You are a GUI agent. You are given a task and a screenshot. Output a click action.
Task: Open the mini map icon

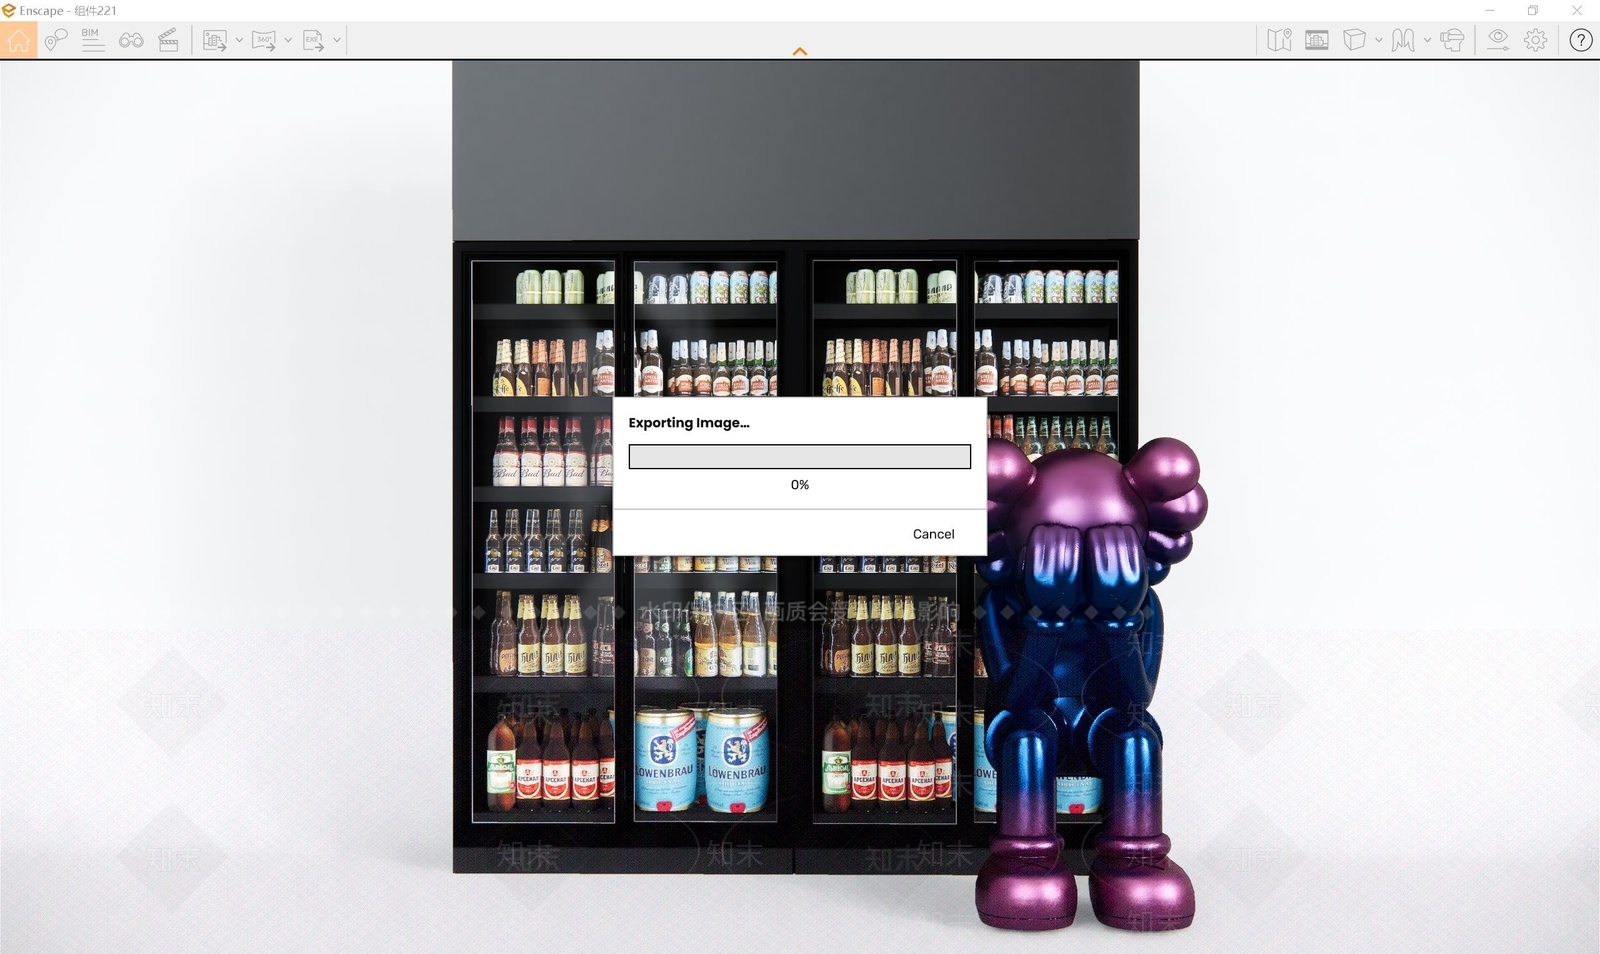[x=1279, y=40]
